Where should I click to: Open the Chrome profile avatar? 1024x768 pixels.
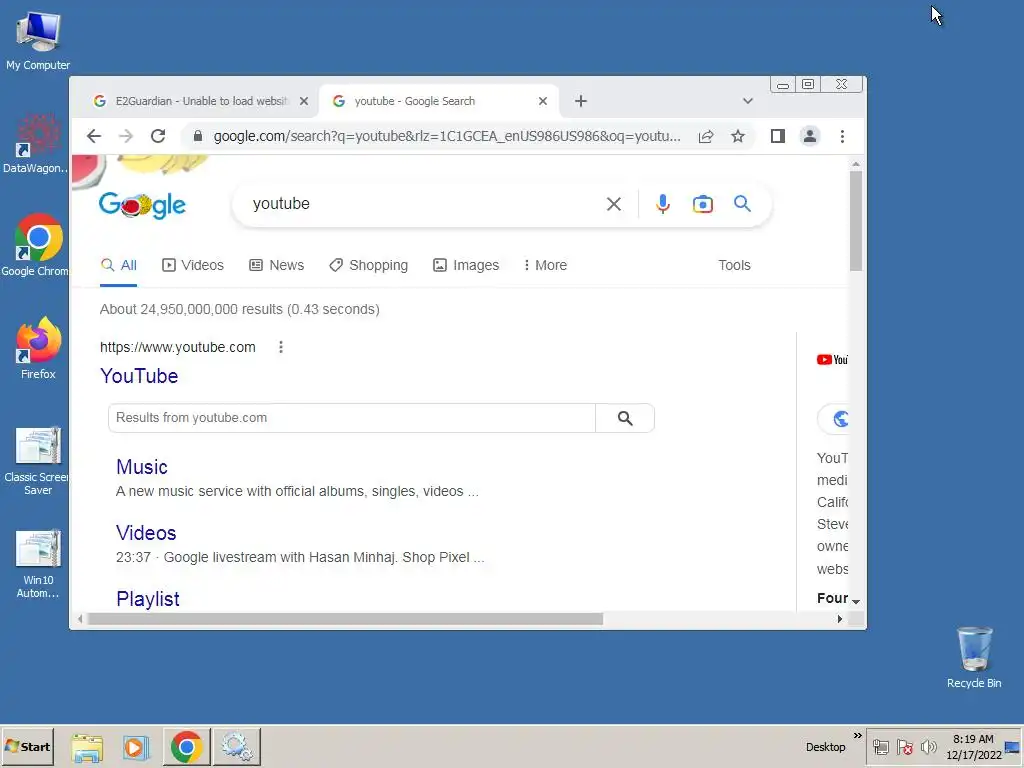click(x=810, y=136)
